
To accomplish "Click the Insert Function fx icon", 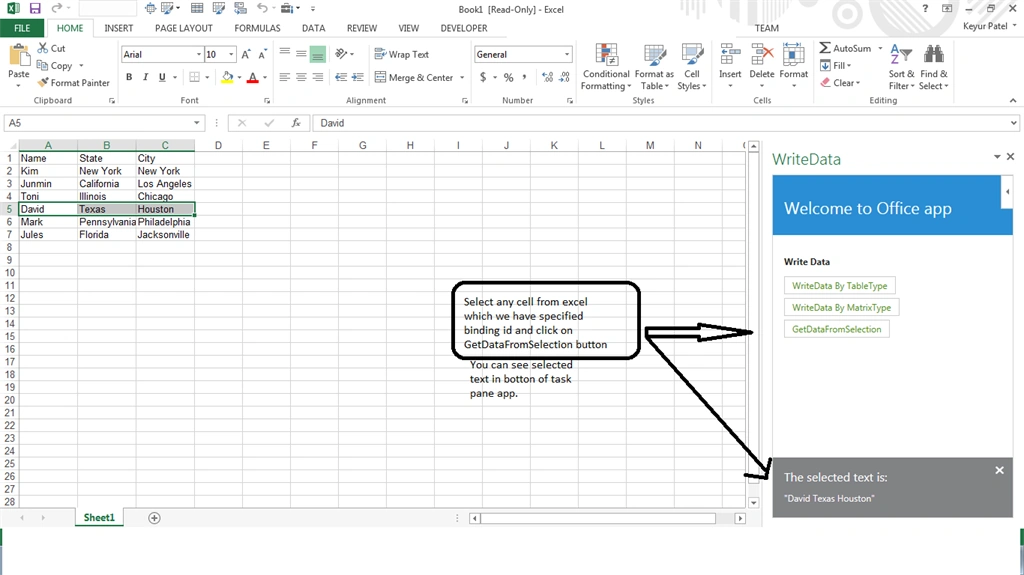I will click(x=296, y=123).
